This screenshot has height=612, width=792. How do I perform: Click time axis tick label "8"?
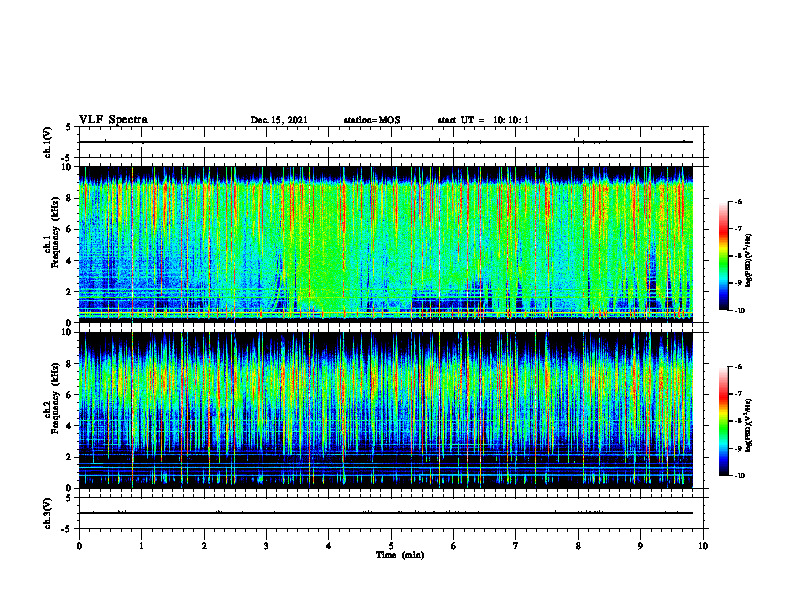(x=578, y=546)
